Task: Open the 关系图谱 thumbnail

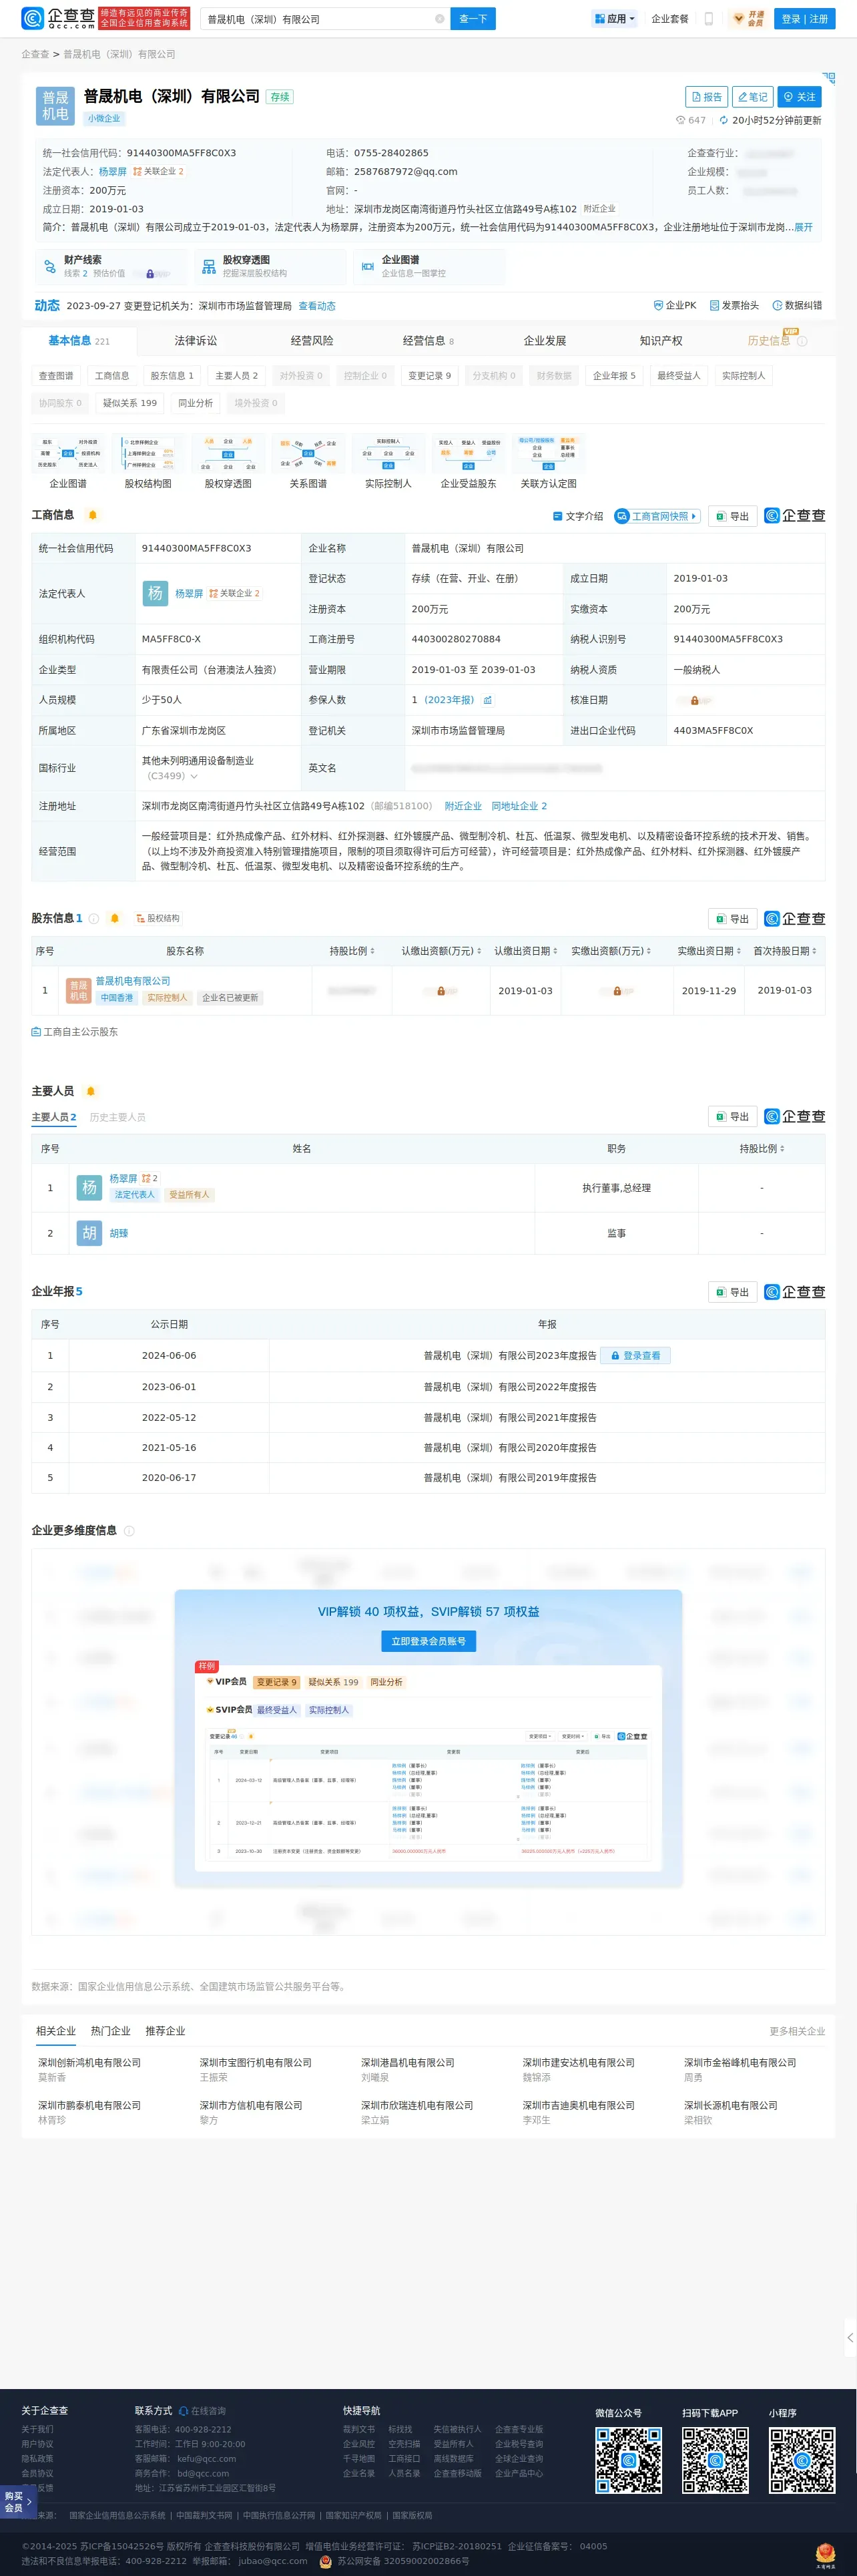Action: [308, 461]
